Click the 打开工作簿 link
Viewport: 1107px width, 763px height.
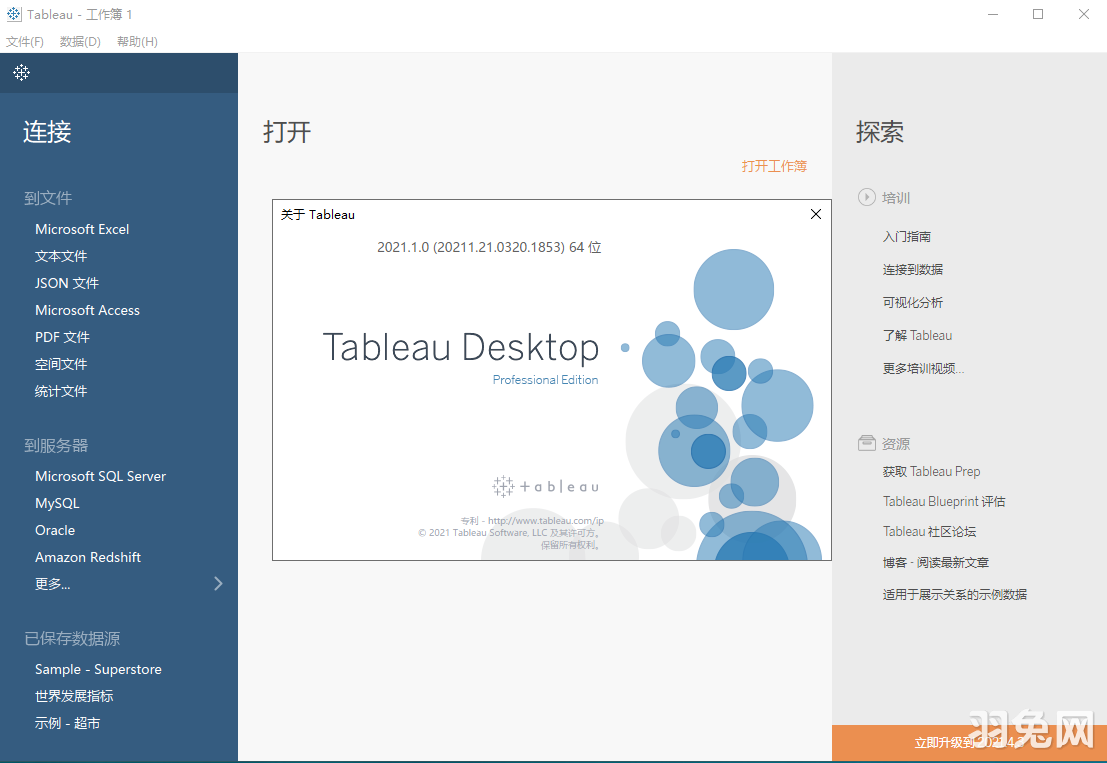pos(774,166)
